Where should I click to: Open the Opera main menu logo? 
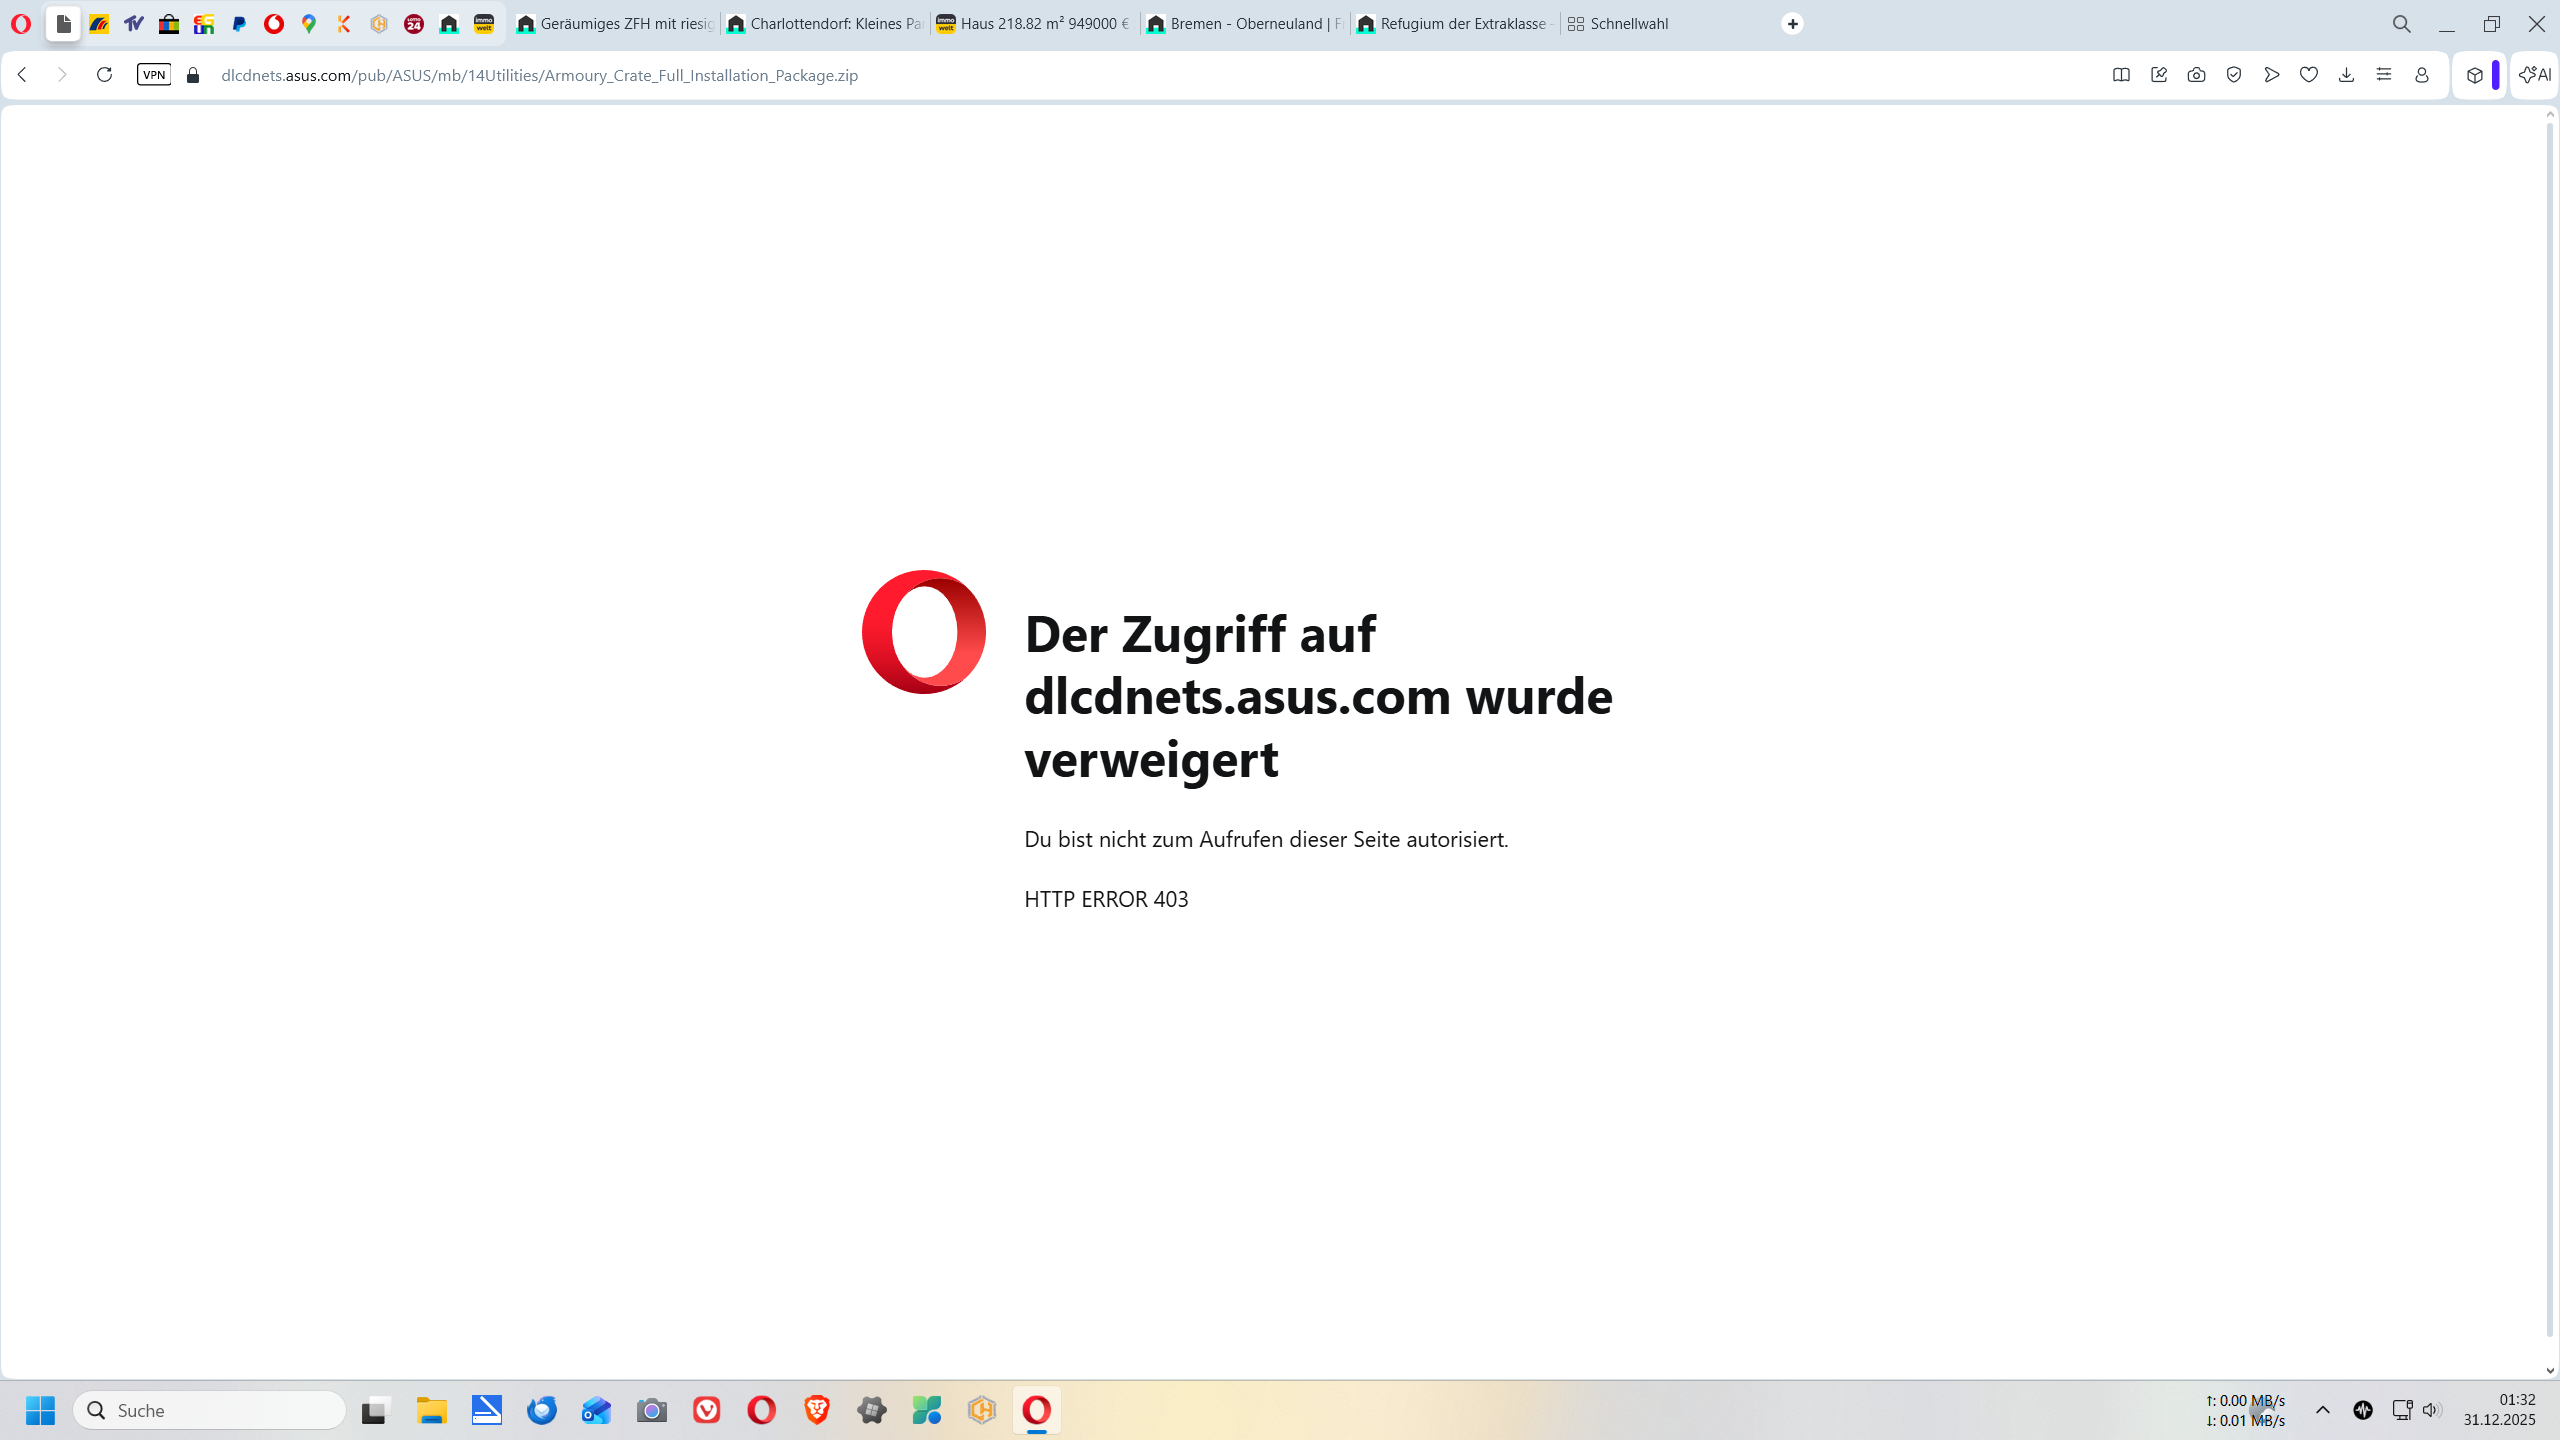[x=21, y=23]
